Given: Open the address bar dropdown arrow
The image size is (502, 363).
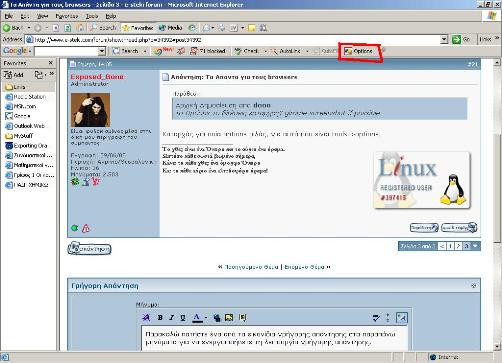Looking at the screenshot, I should [x=444, y=39].
